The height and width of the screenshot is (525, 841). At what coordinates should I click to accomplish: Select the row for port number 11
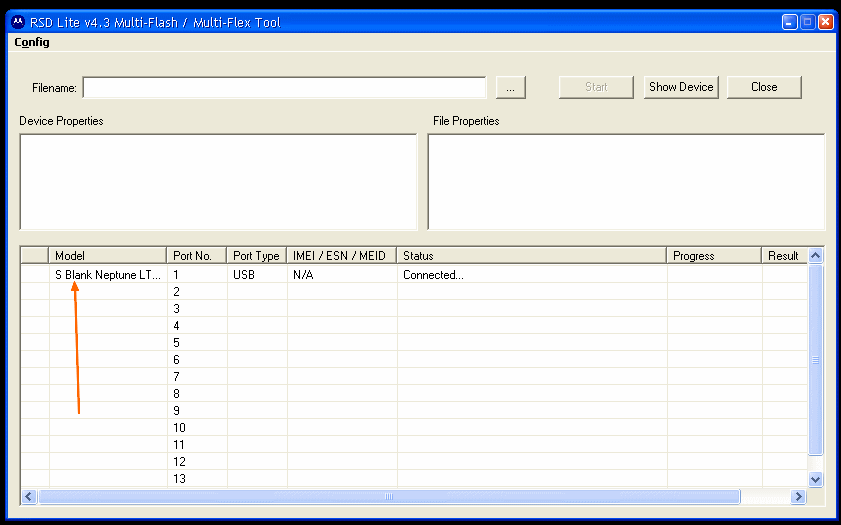click(x=414, y=445)
